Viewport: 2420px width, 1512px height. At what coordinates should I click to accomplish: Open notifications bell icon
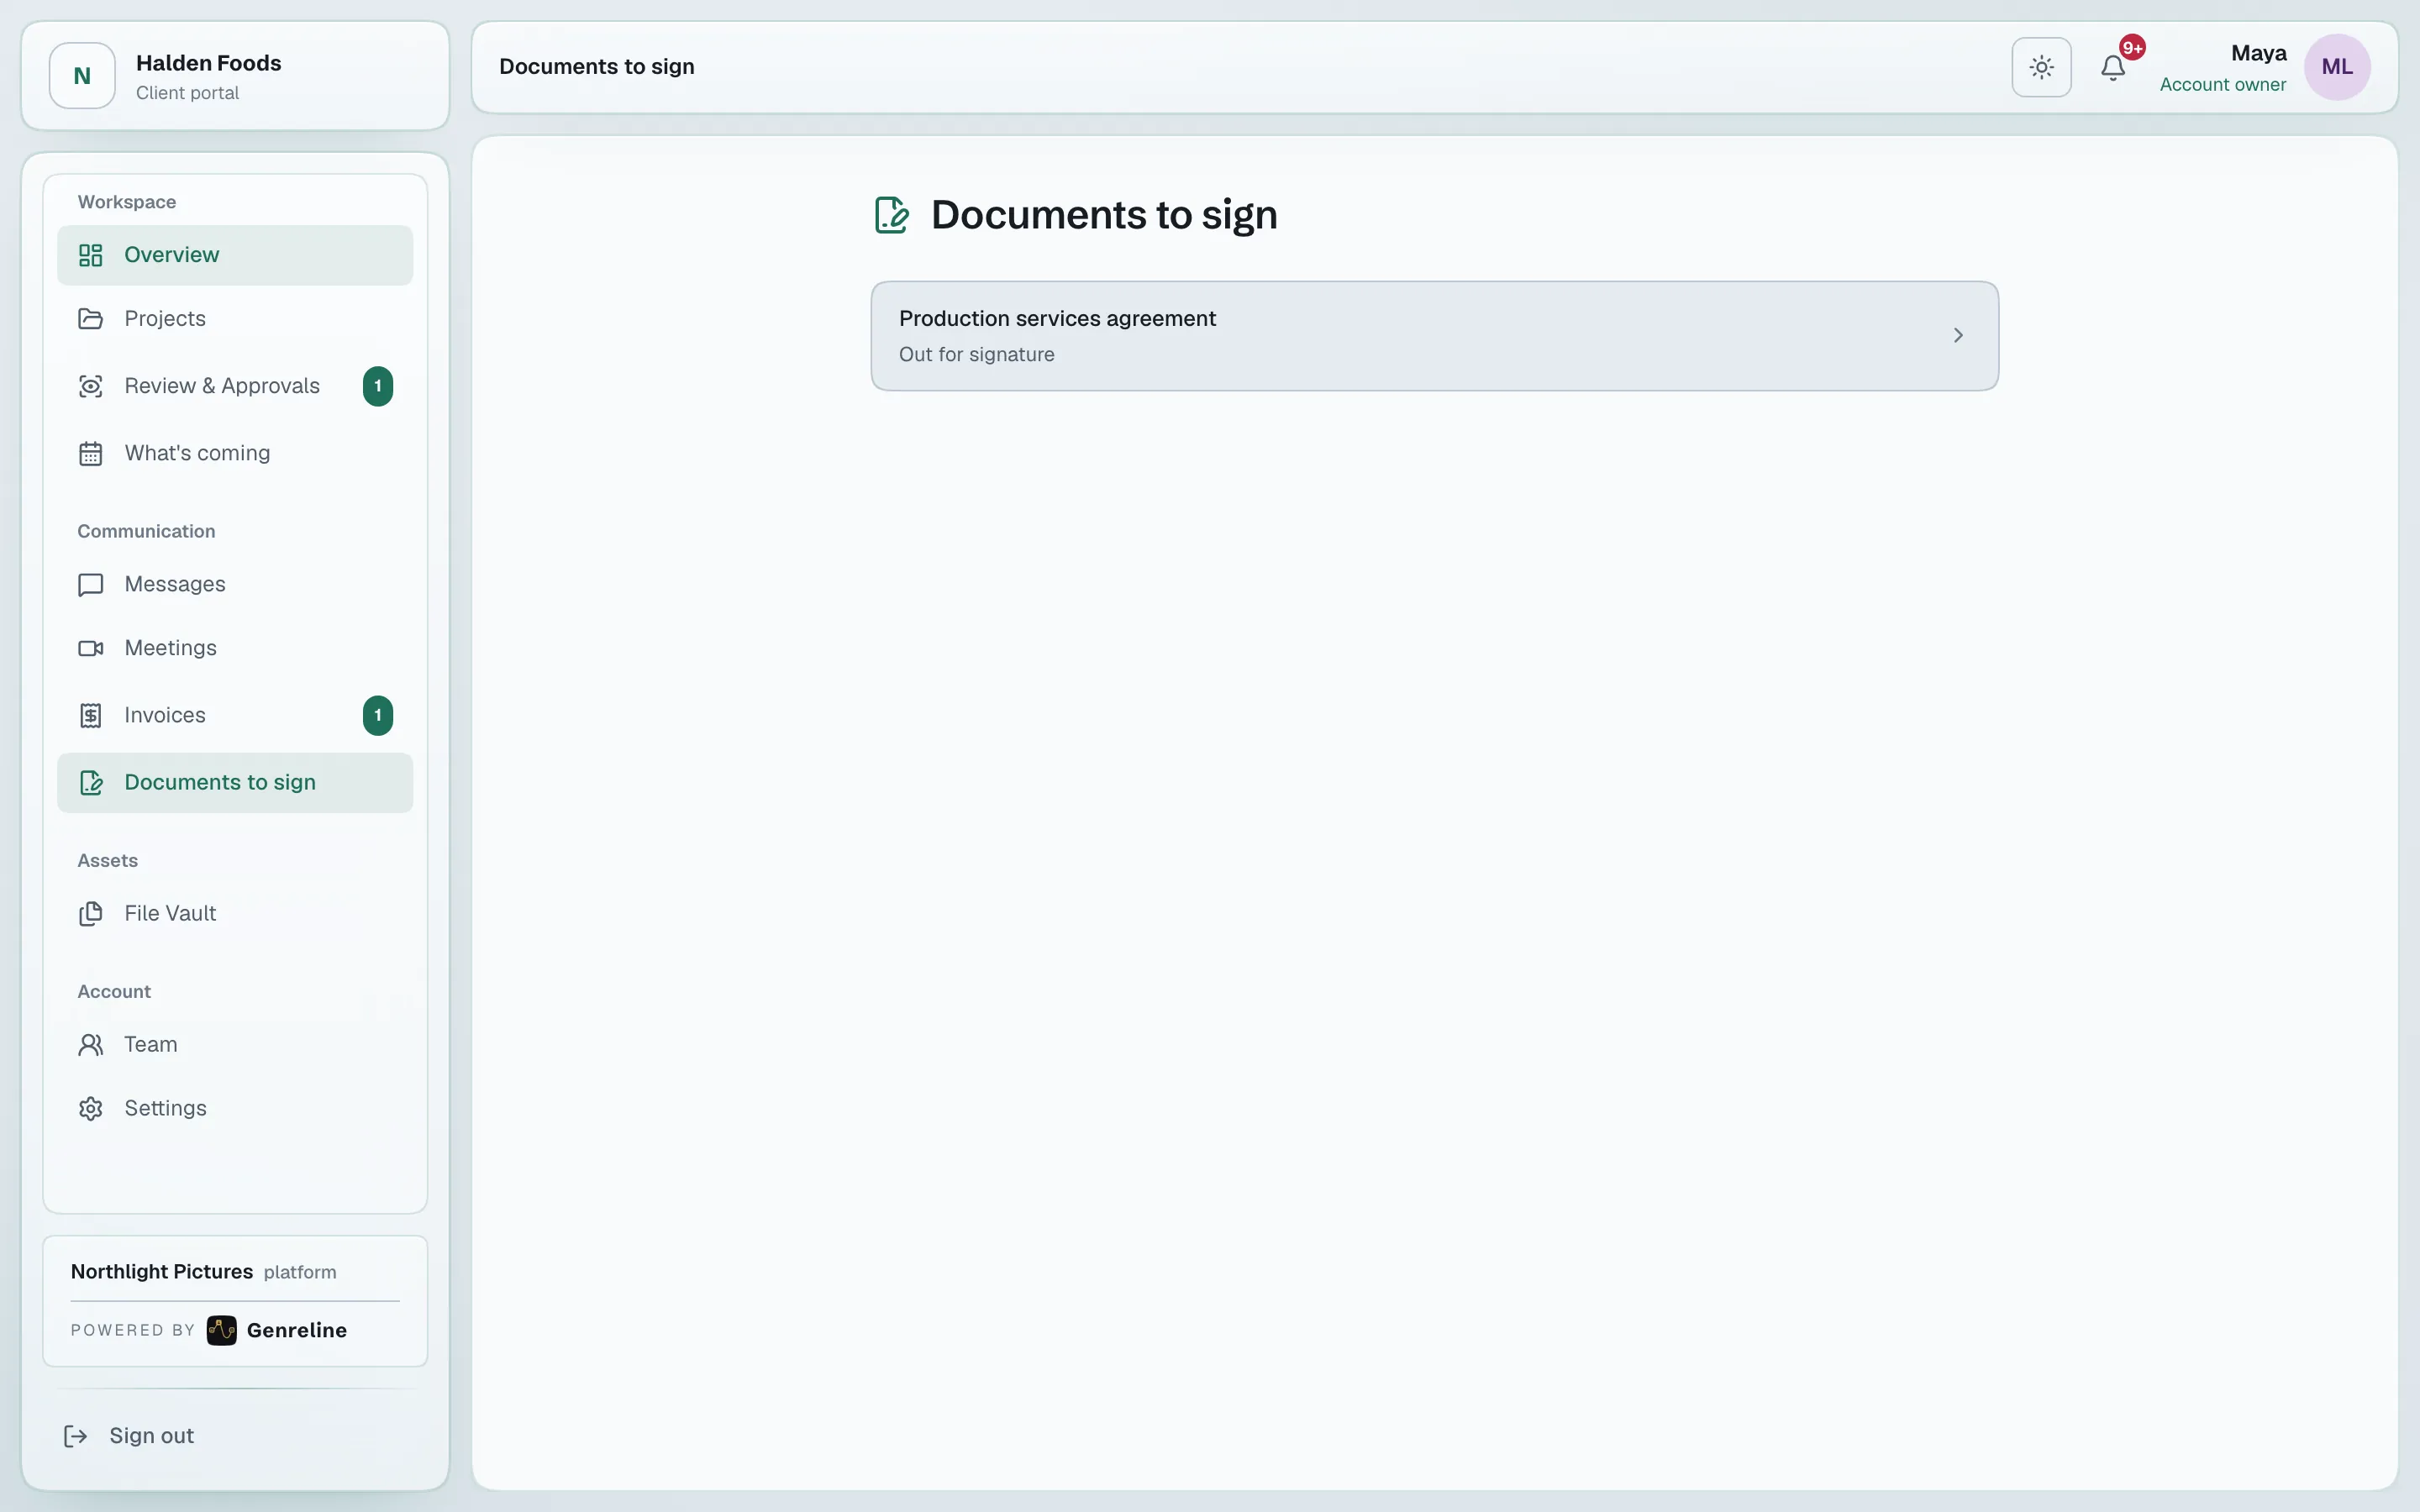coord(2112,68)
